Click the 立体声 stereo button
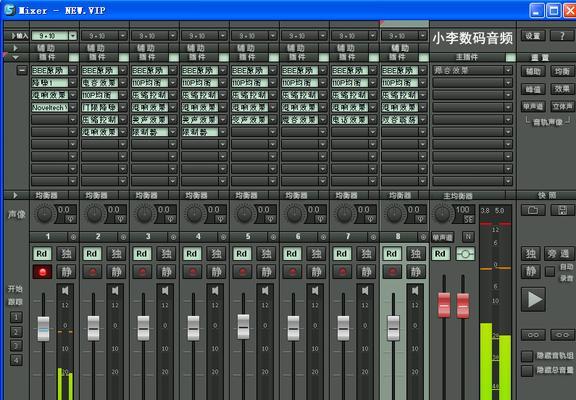This screenshot has width=576, height=400. 562,107
